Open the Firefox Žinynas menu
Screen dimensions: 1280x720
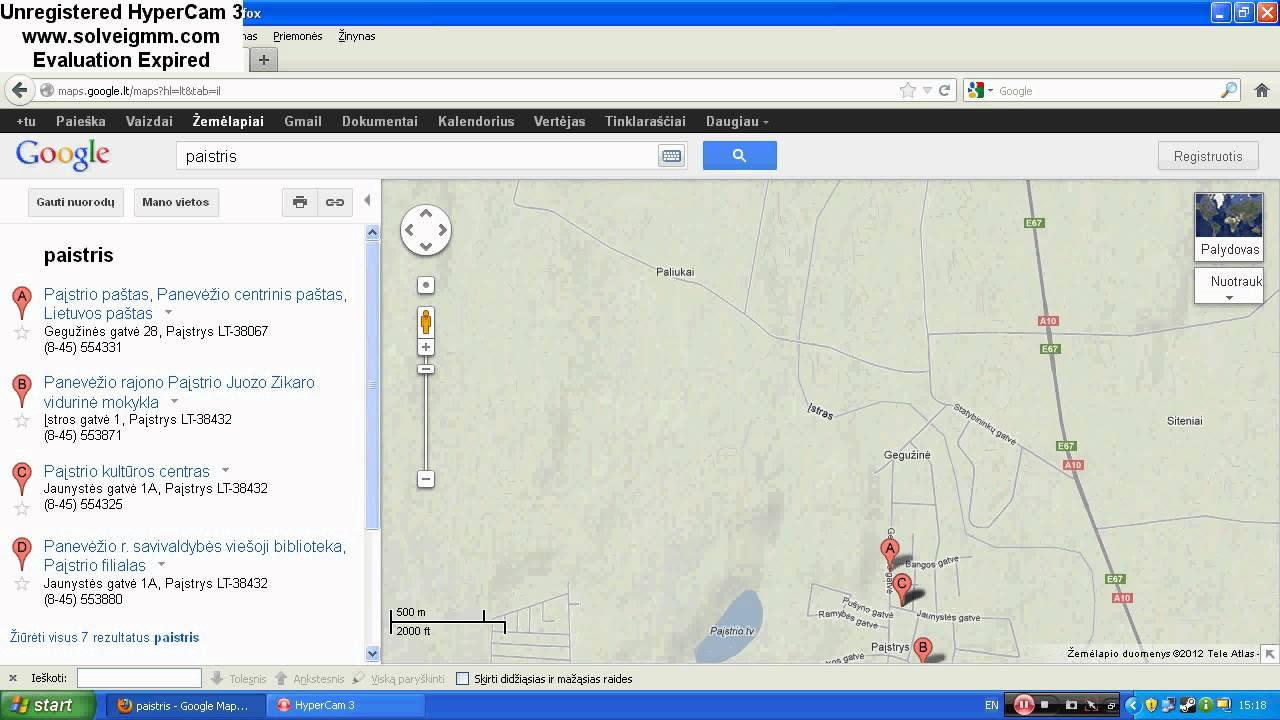pos(357,36)
